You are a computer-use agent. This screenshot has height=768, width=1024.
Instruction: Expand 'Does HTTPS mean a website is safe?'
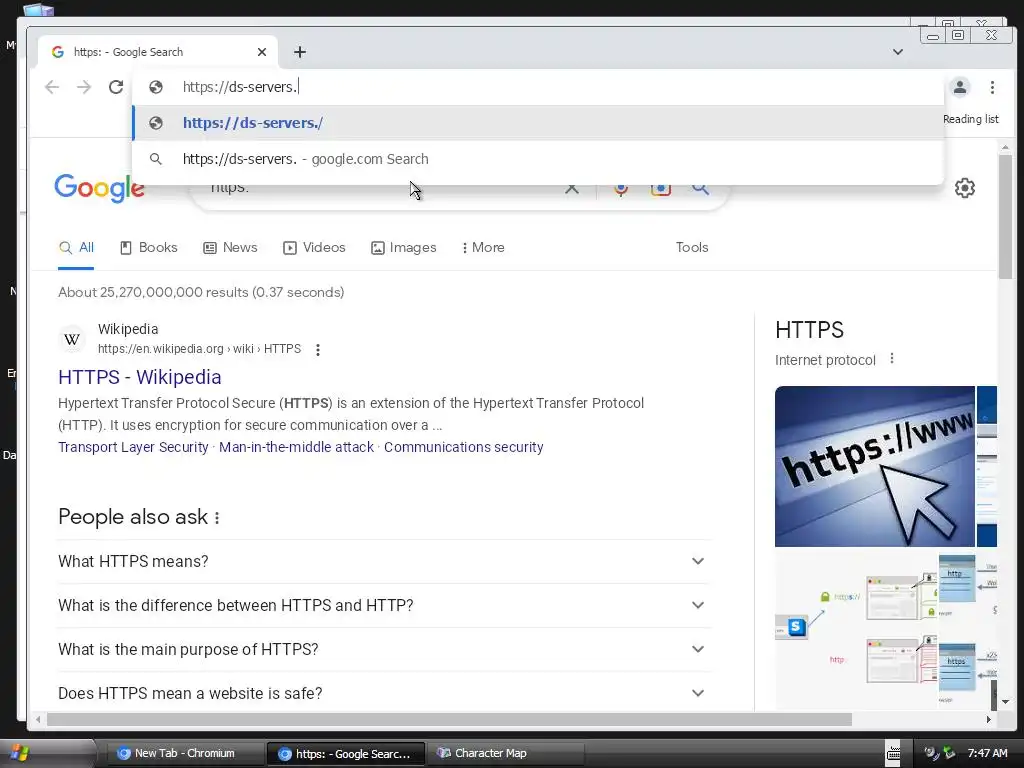tap(384, 694)
